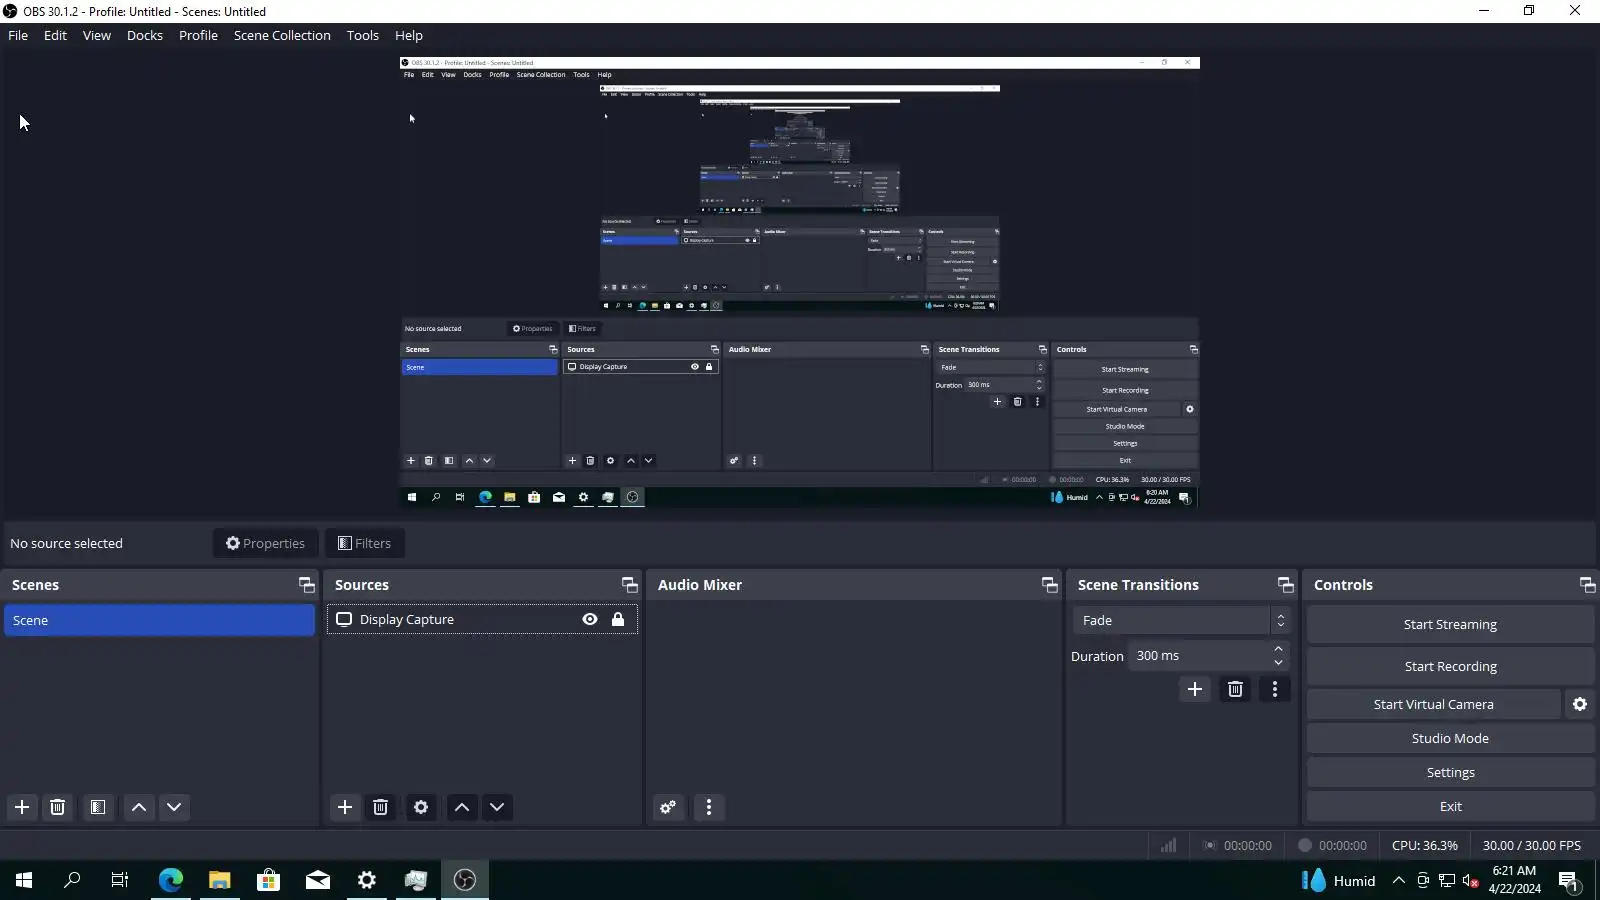The height and width of the screenshot is (900, 1600).
Task: Open transition properties three-dot menu
Action: coord(1275,689)
